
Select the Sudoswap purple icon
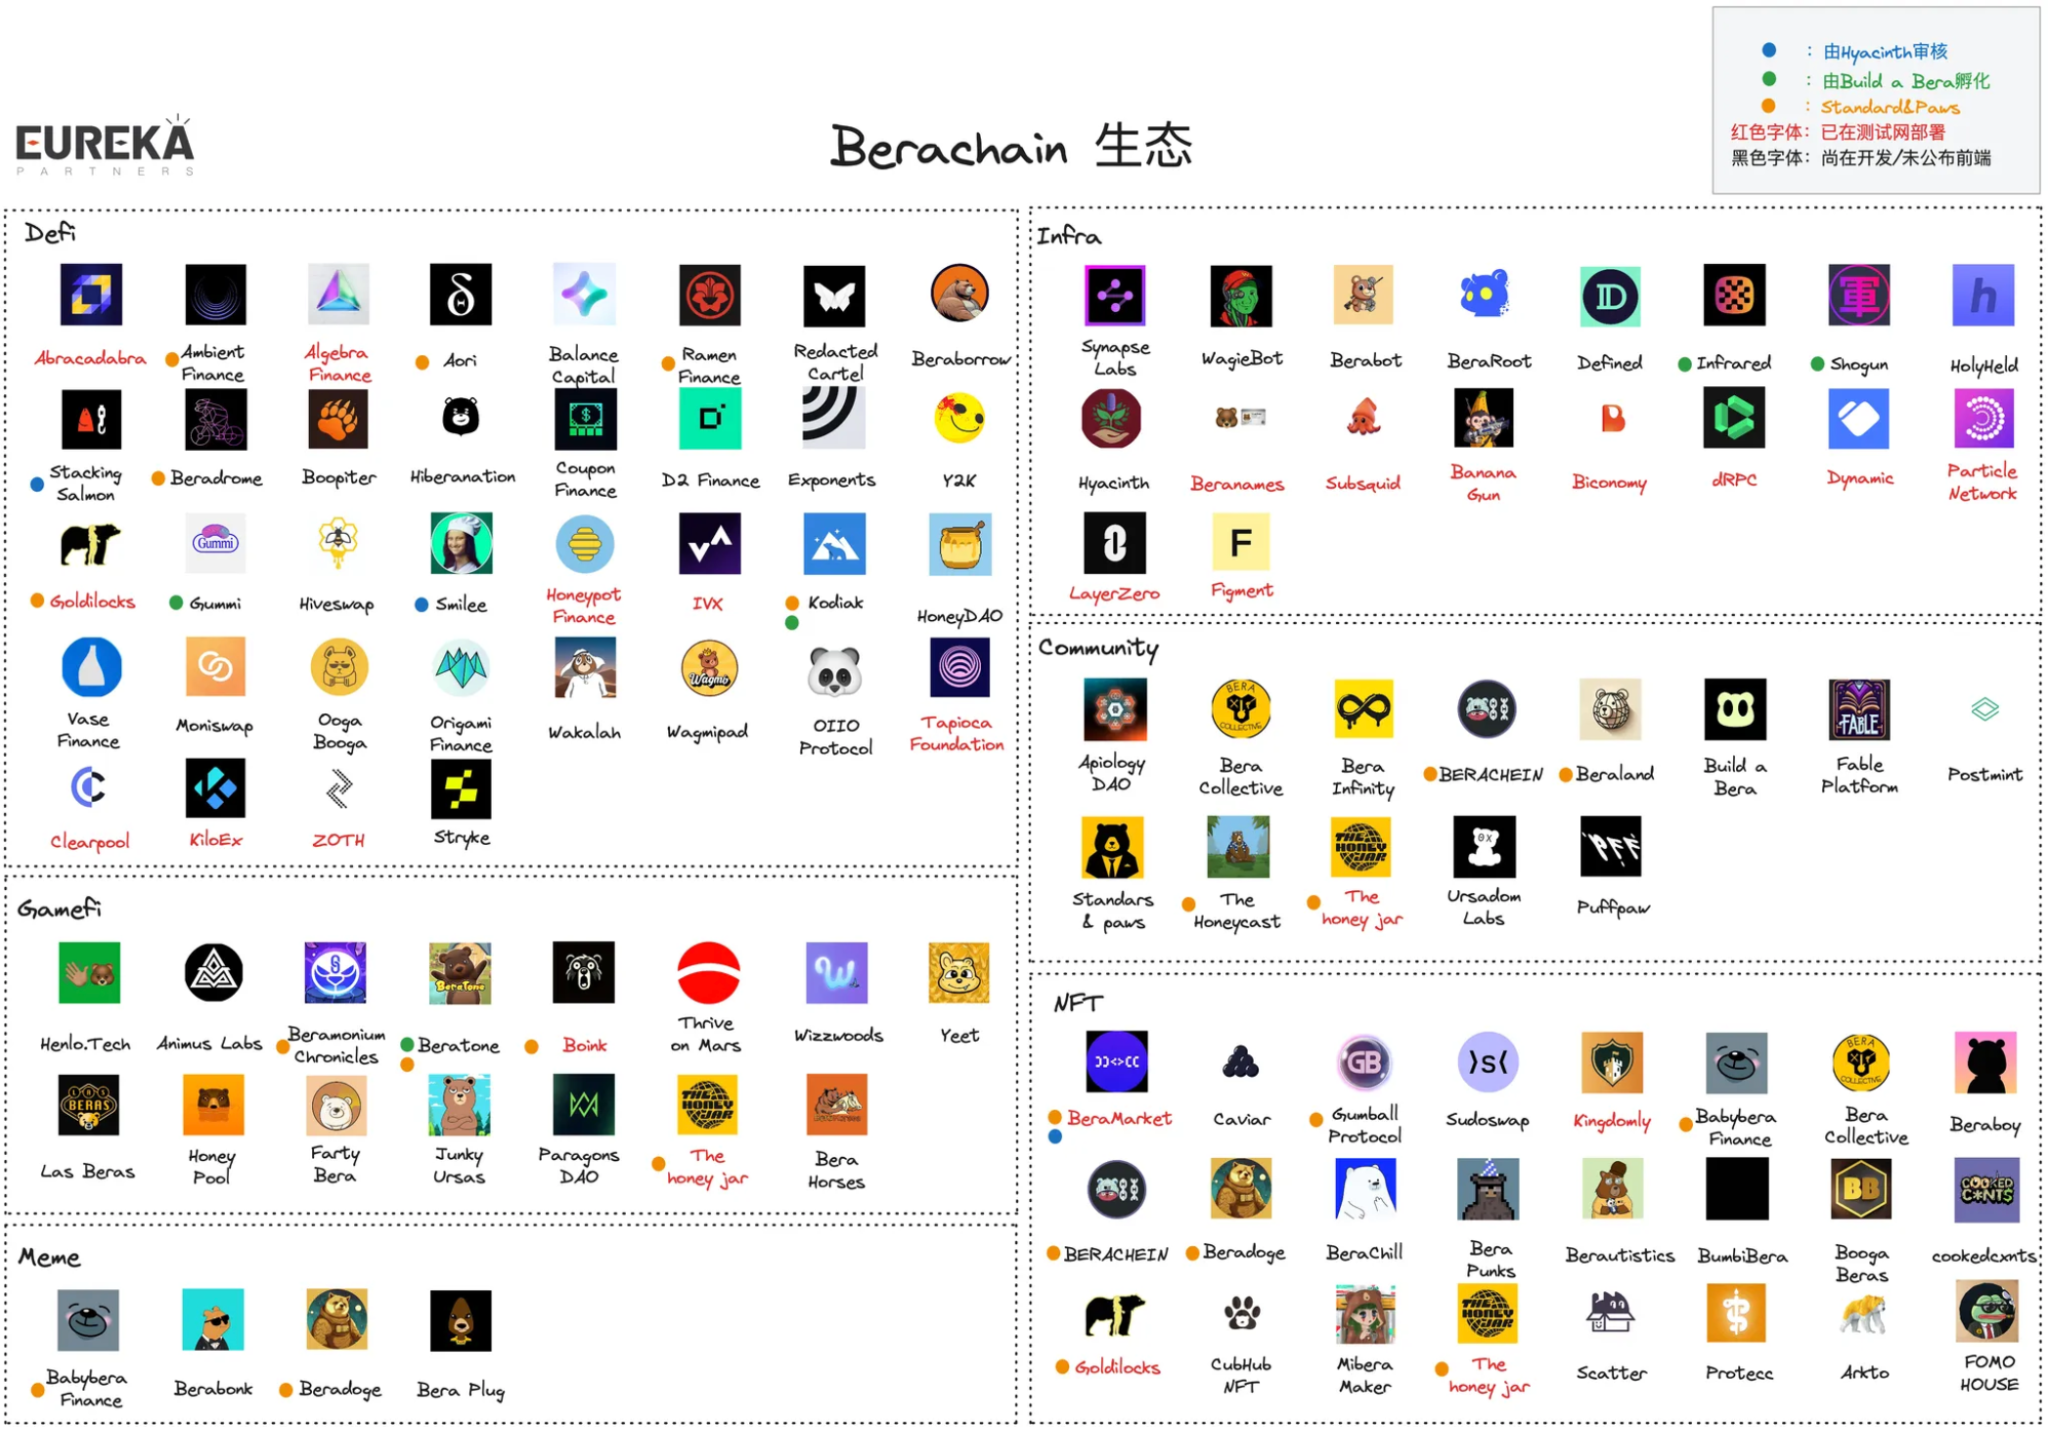point(1487,1062)
